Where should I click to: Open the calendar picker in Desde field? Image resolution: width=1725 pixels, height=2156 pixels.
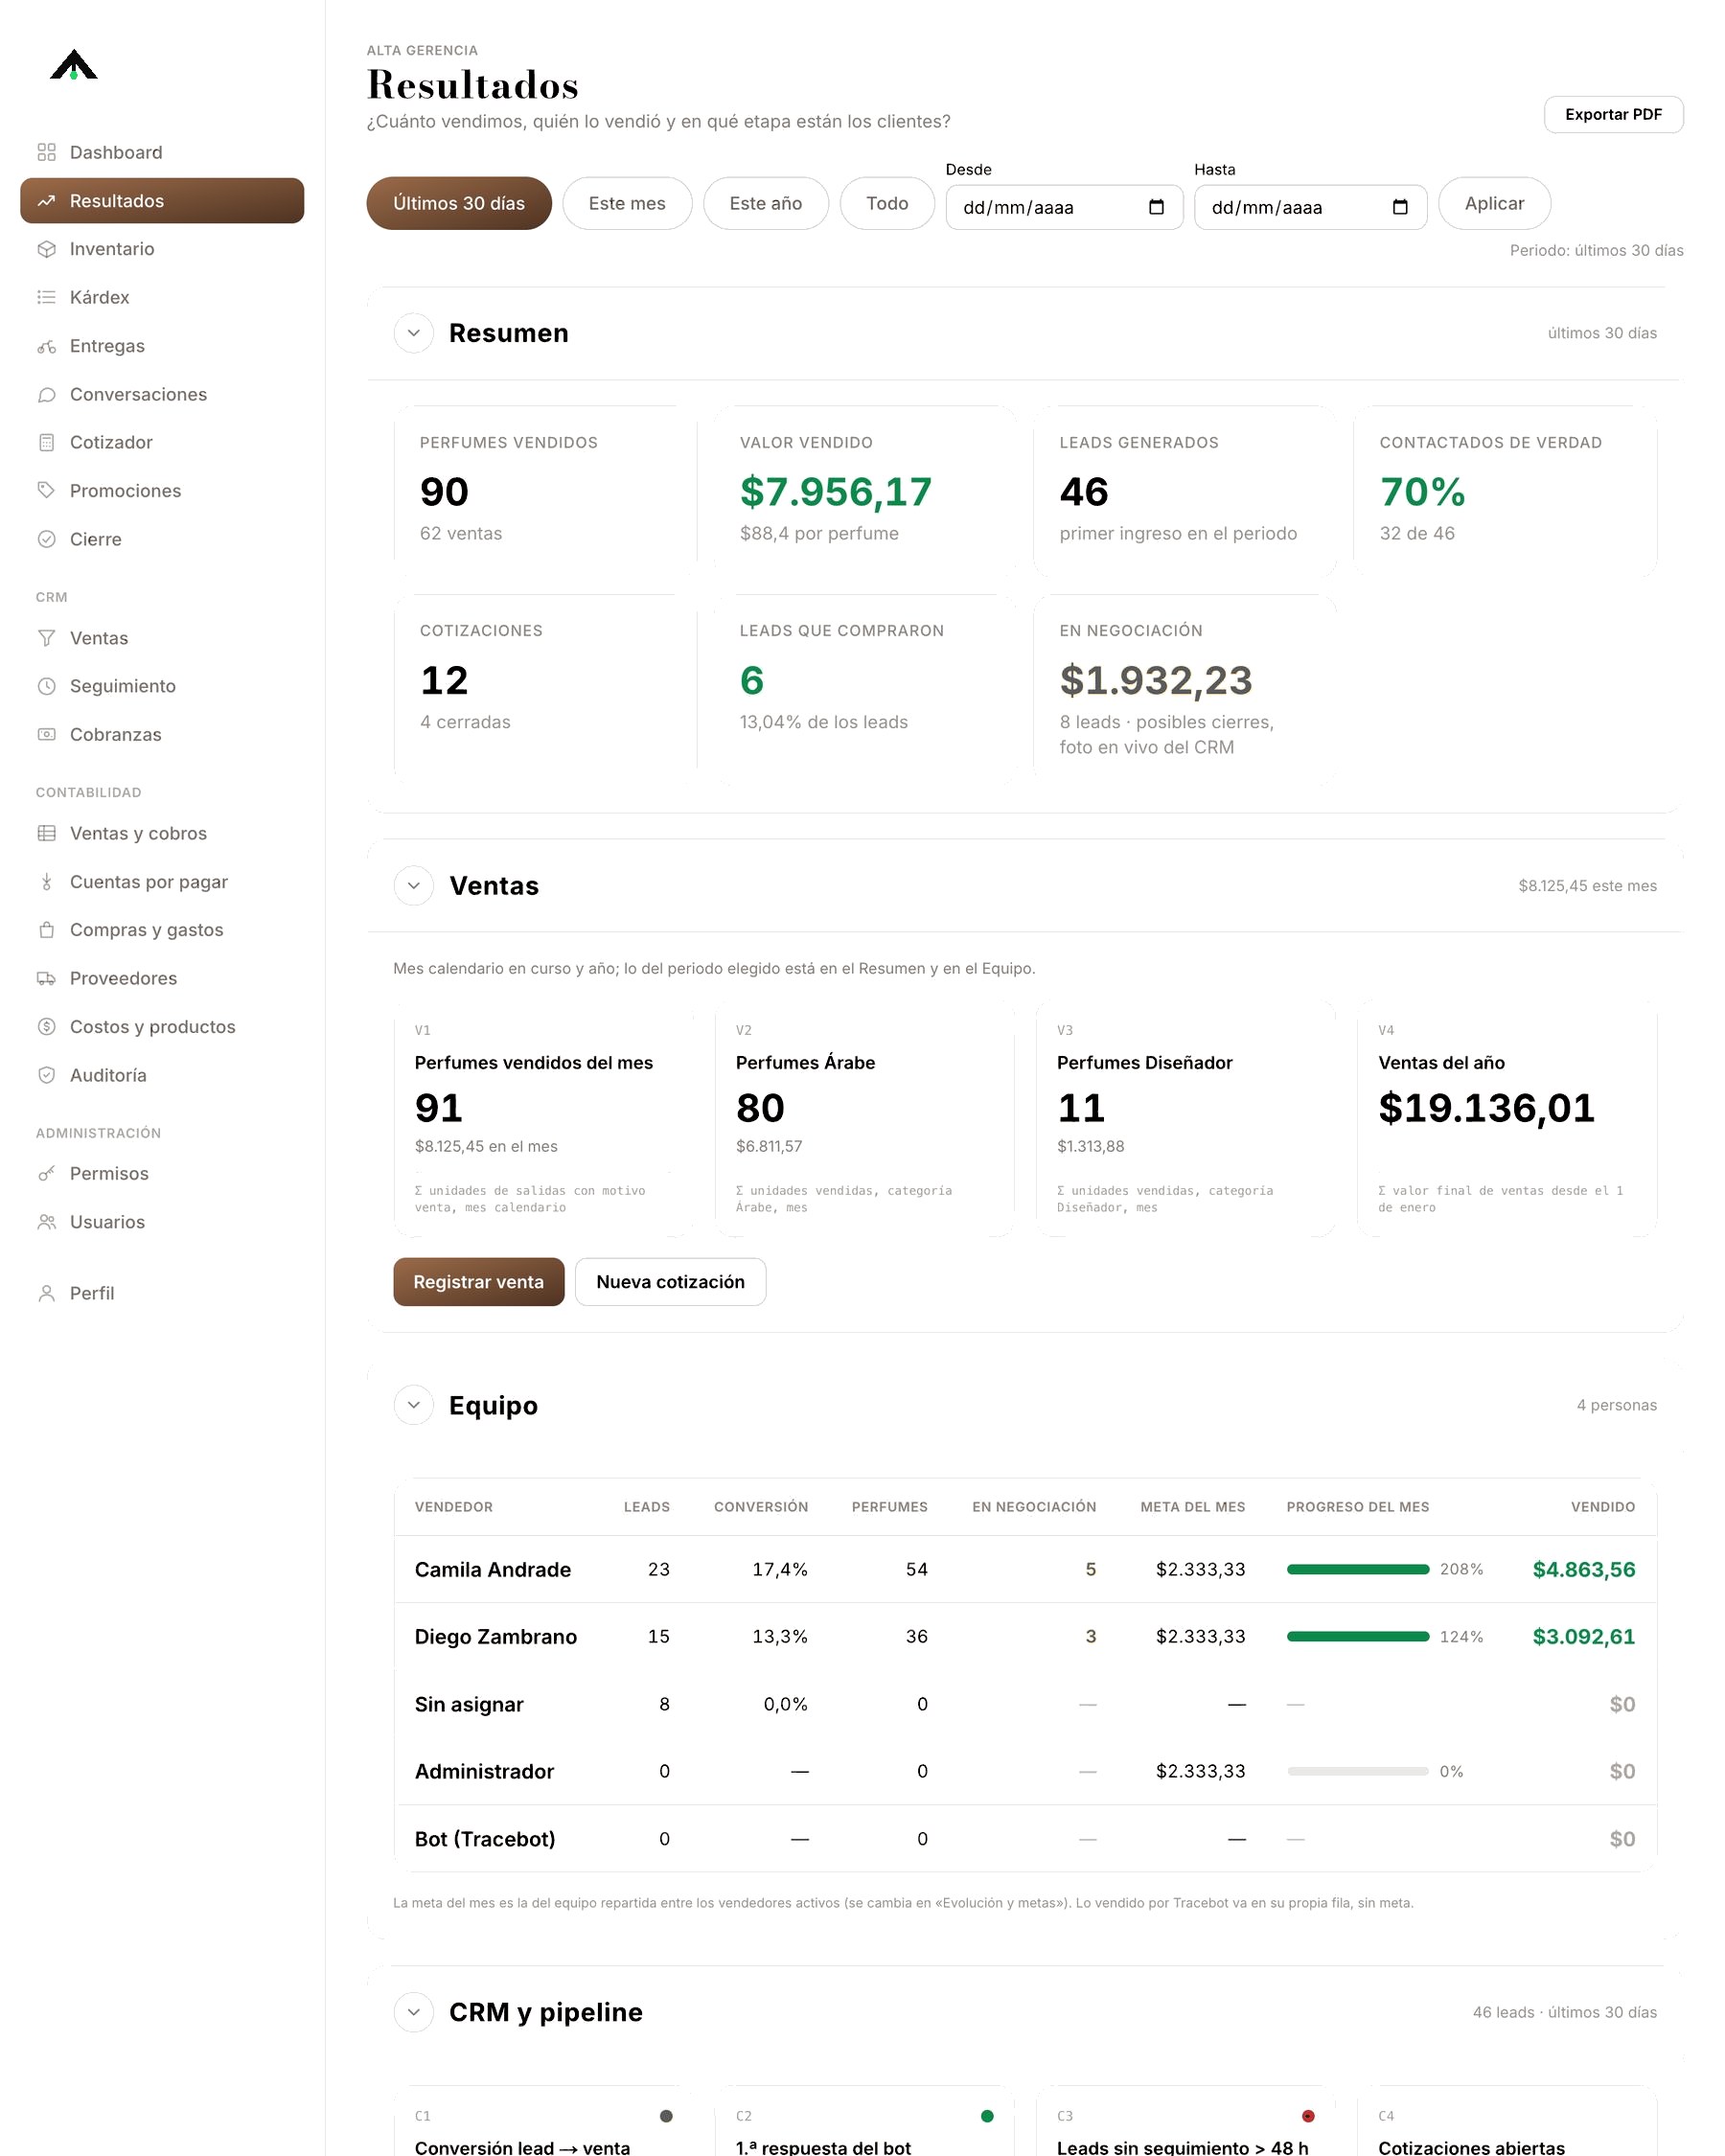[1157, 207]
